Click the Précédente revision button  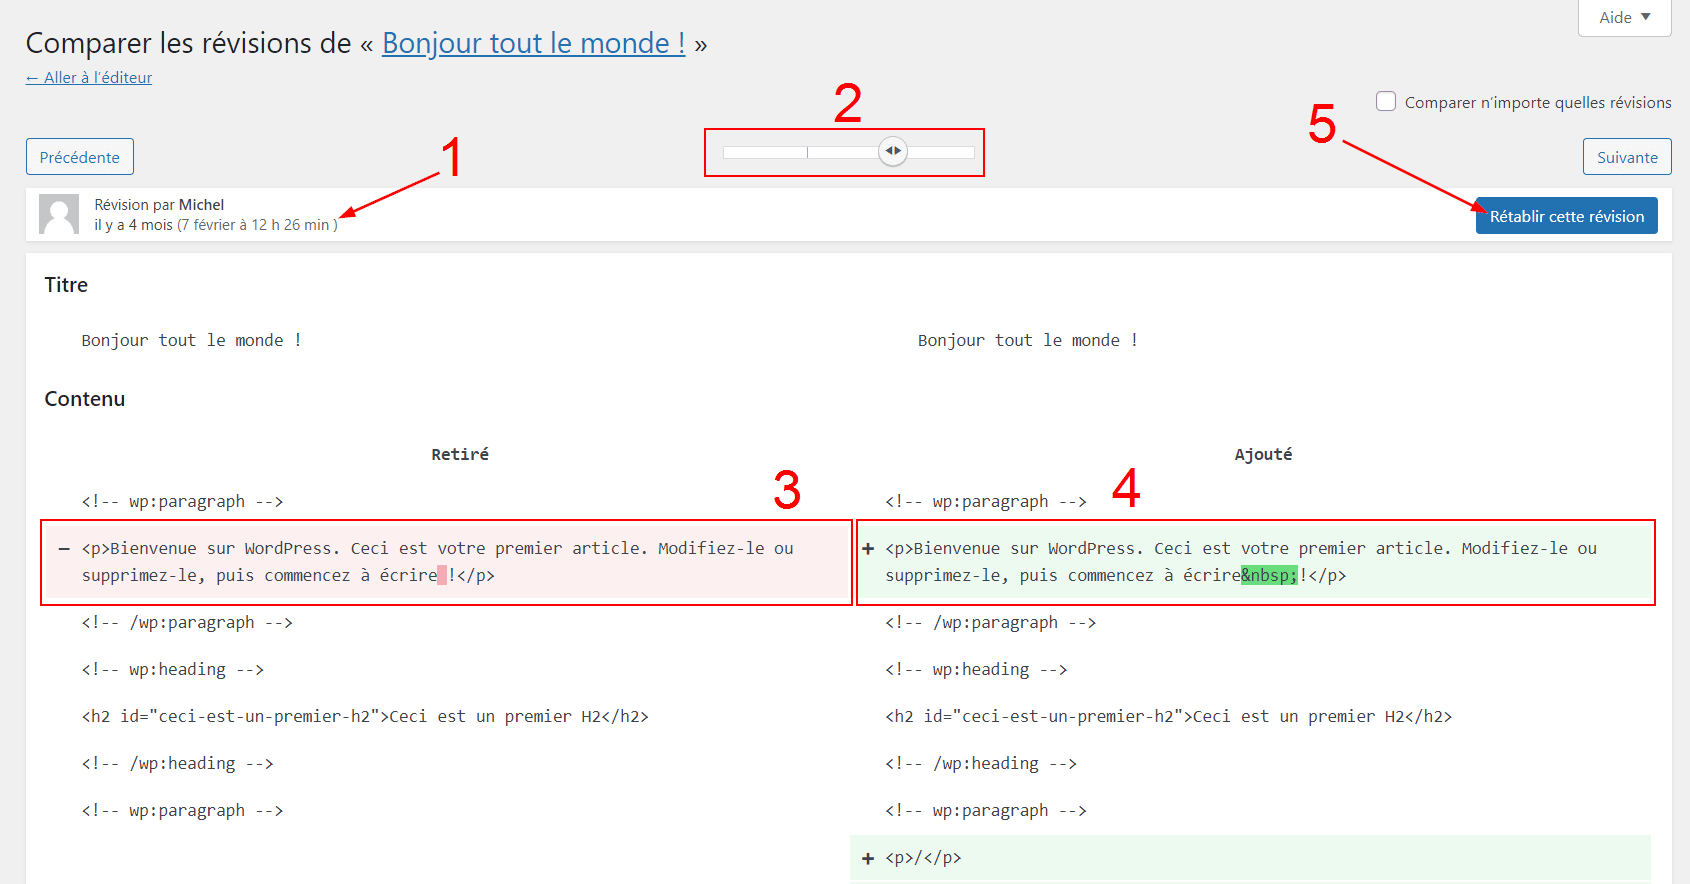[80, 157]
